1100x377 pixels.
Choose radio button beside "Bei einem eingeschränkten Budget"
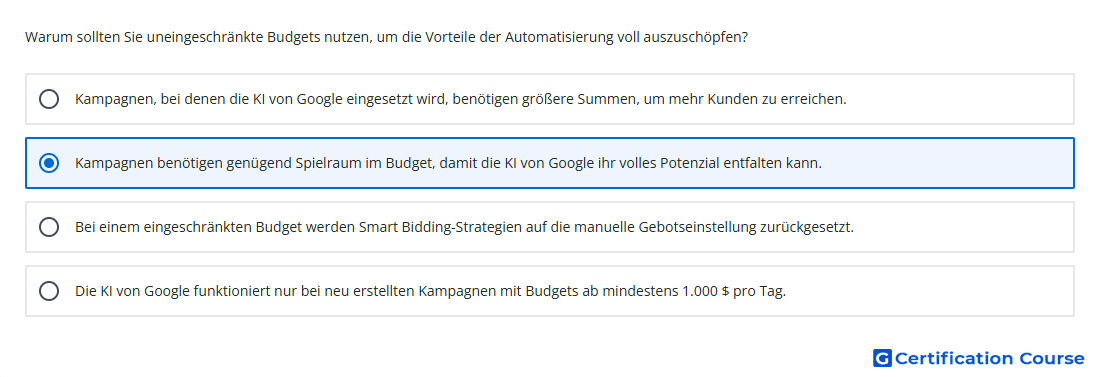[49, 227]
